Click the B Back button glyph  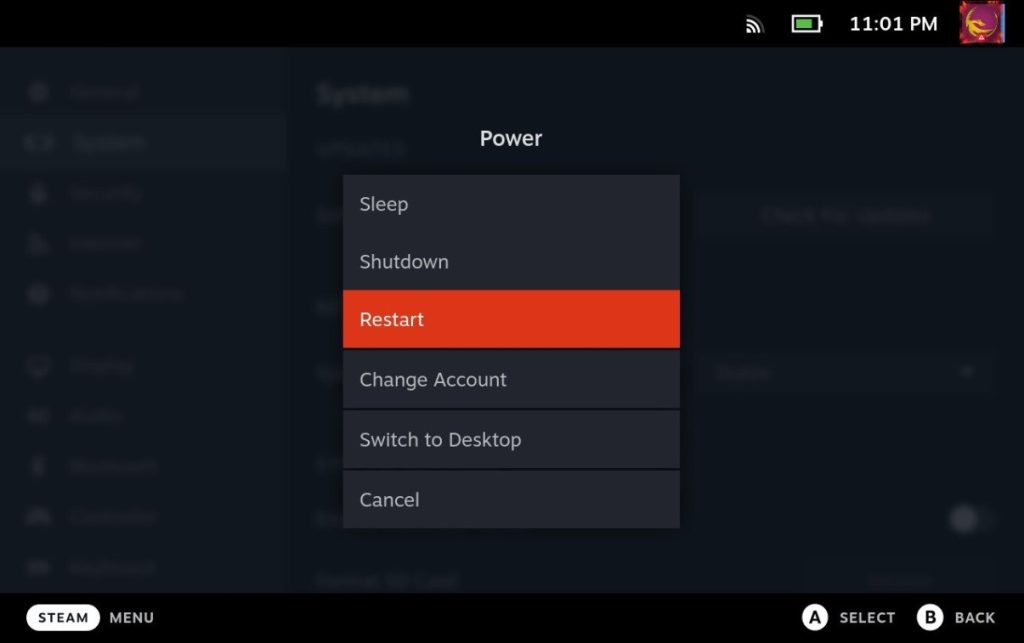click(930, 617)
